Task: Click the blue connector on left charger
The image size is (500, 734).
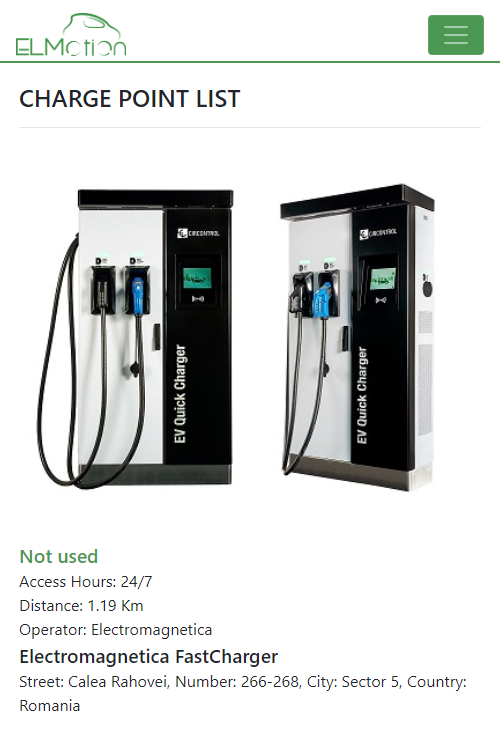Action: [138, 294]
